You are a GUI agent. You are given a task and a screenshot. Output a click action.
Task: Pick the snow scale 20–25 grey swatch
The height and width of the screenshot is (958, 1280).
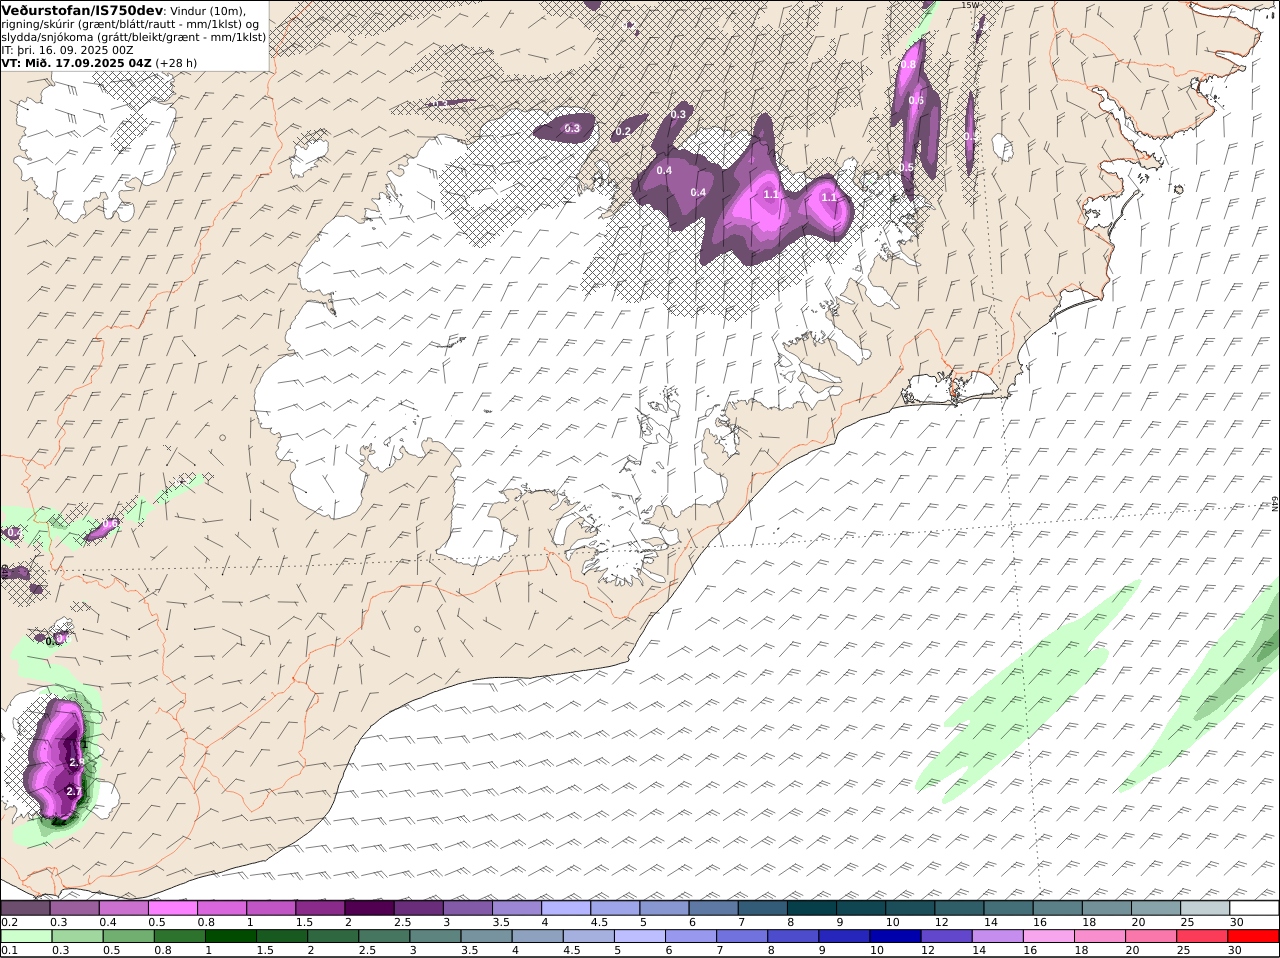click(1156, 907)
